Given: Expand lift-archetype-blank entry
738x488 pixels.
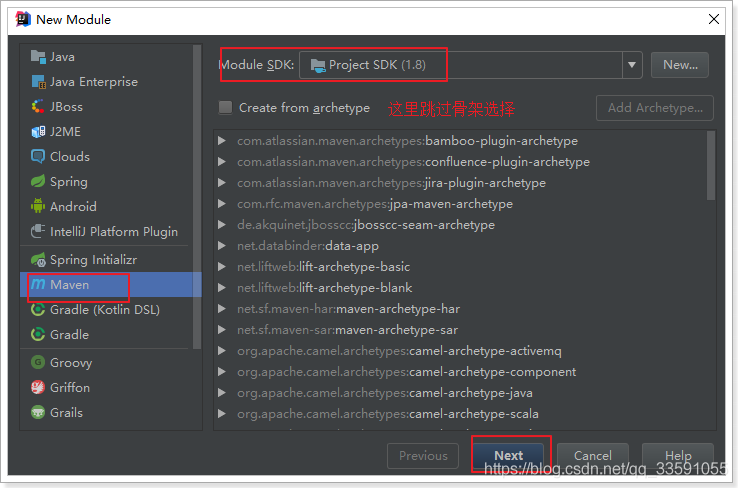Looking at the screenshot, I should [x=222, y=288].
